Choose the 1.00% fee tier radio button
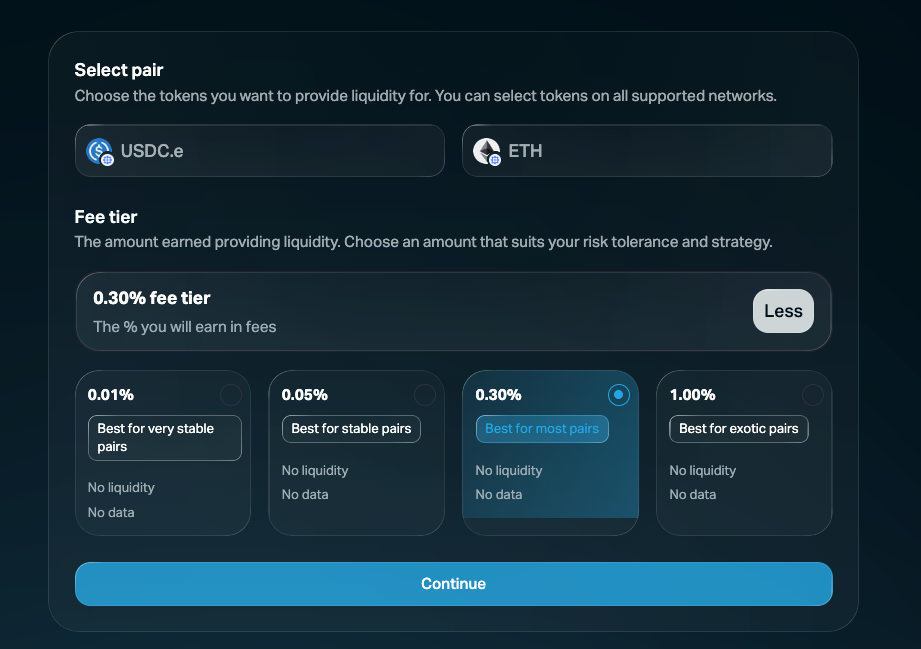921x649 pixels. (812, 395)
